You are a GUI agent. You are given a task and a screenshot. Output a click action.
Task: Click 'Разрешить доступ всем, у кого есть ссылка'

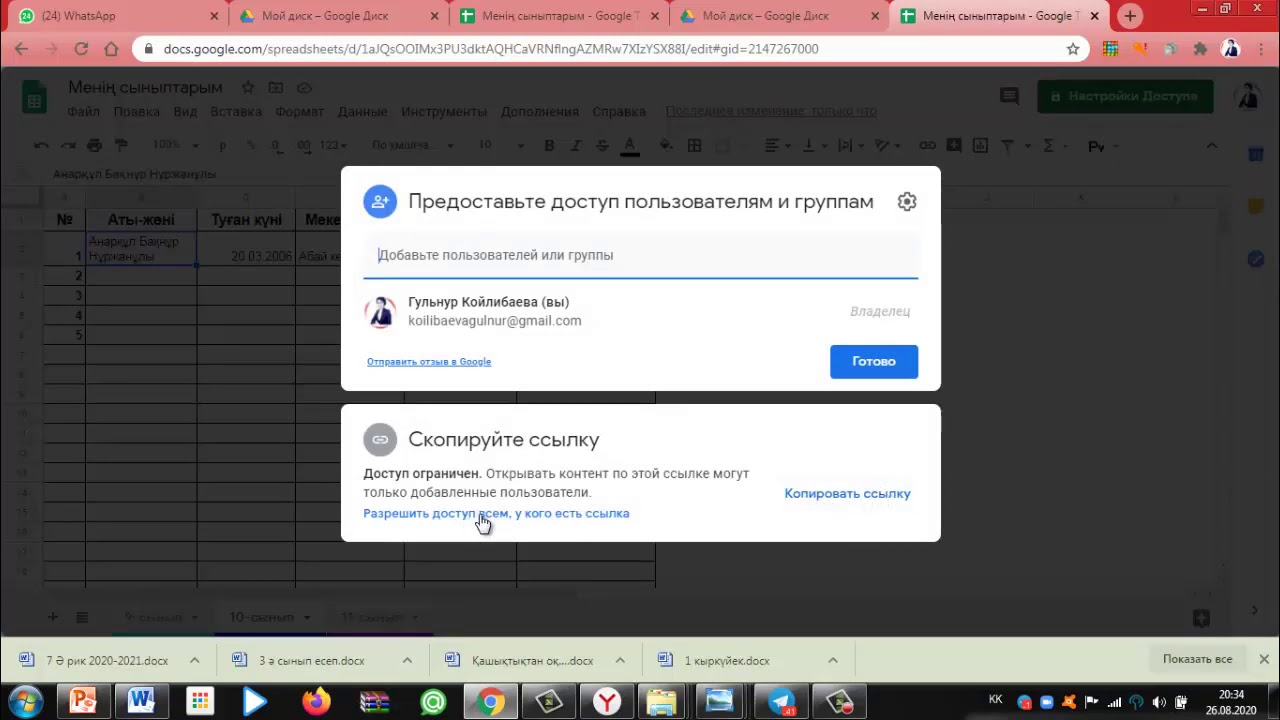coord(496,513)
